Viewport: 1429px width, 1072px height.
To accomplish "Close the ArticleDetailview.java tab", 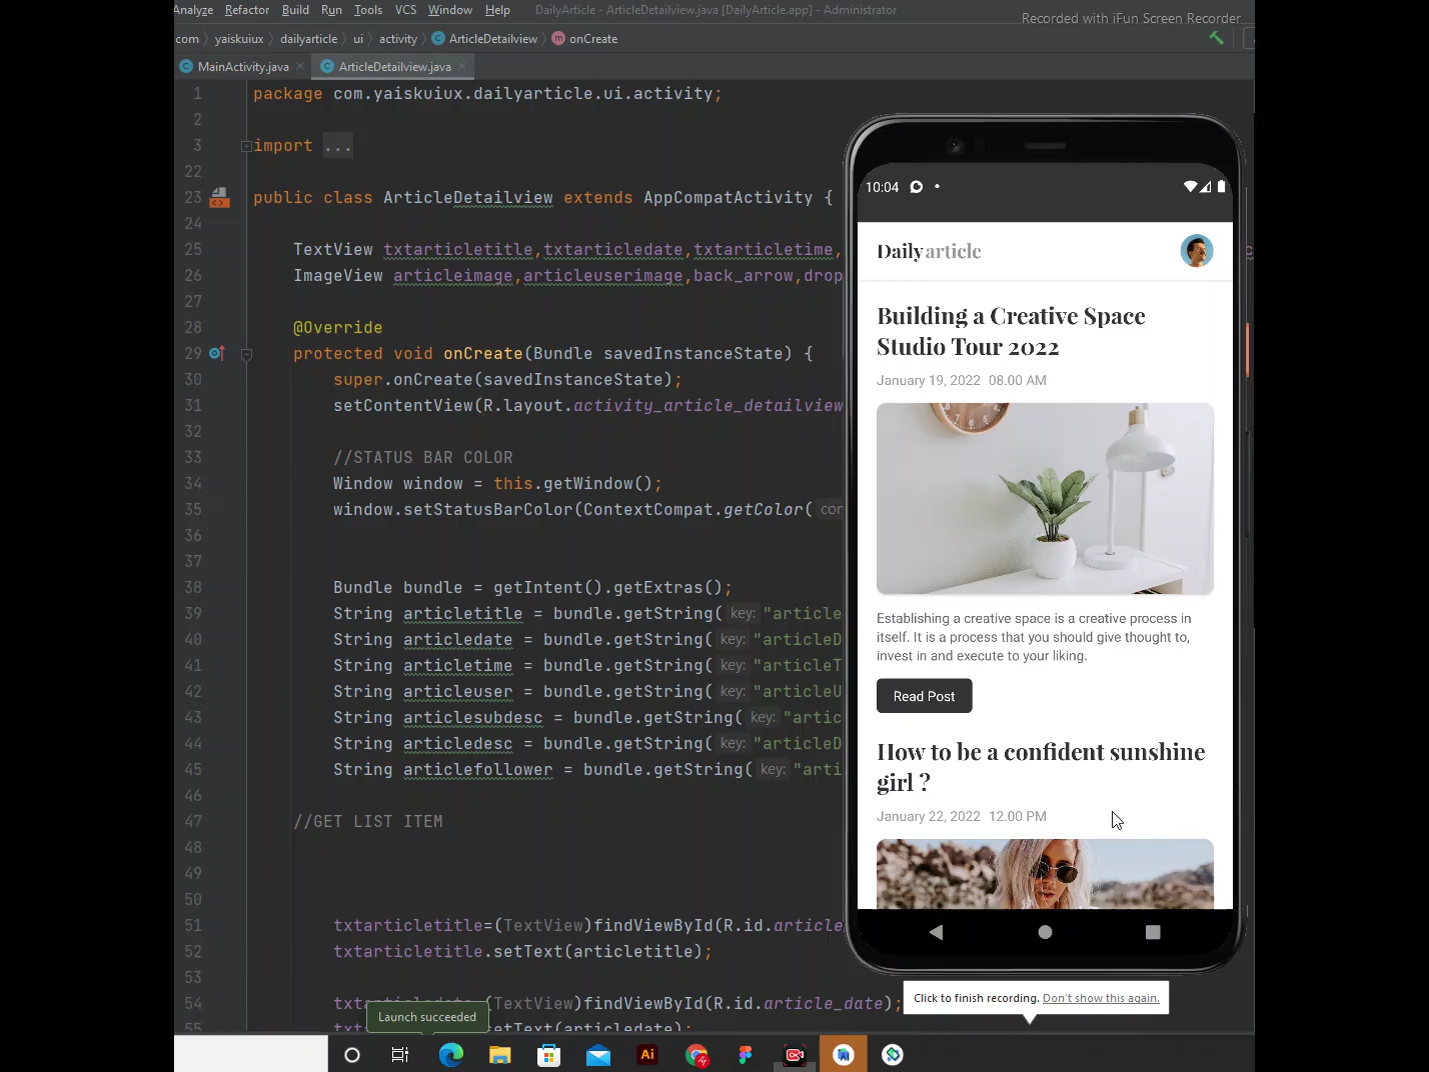I will click(462, 67).
